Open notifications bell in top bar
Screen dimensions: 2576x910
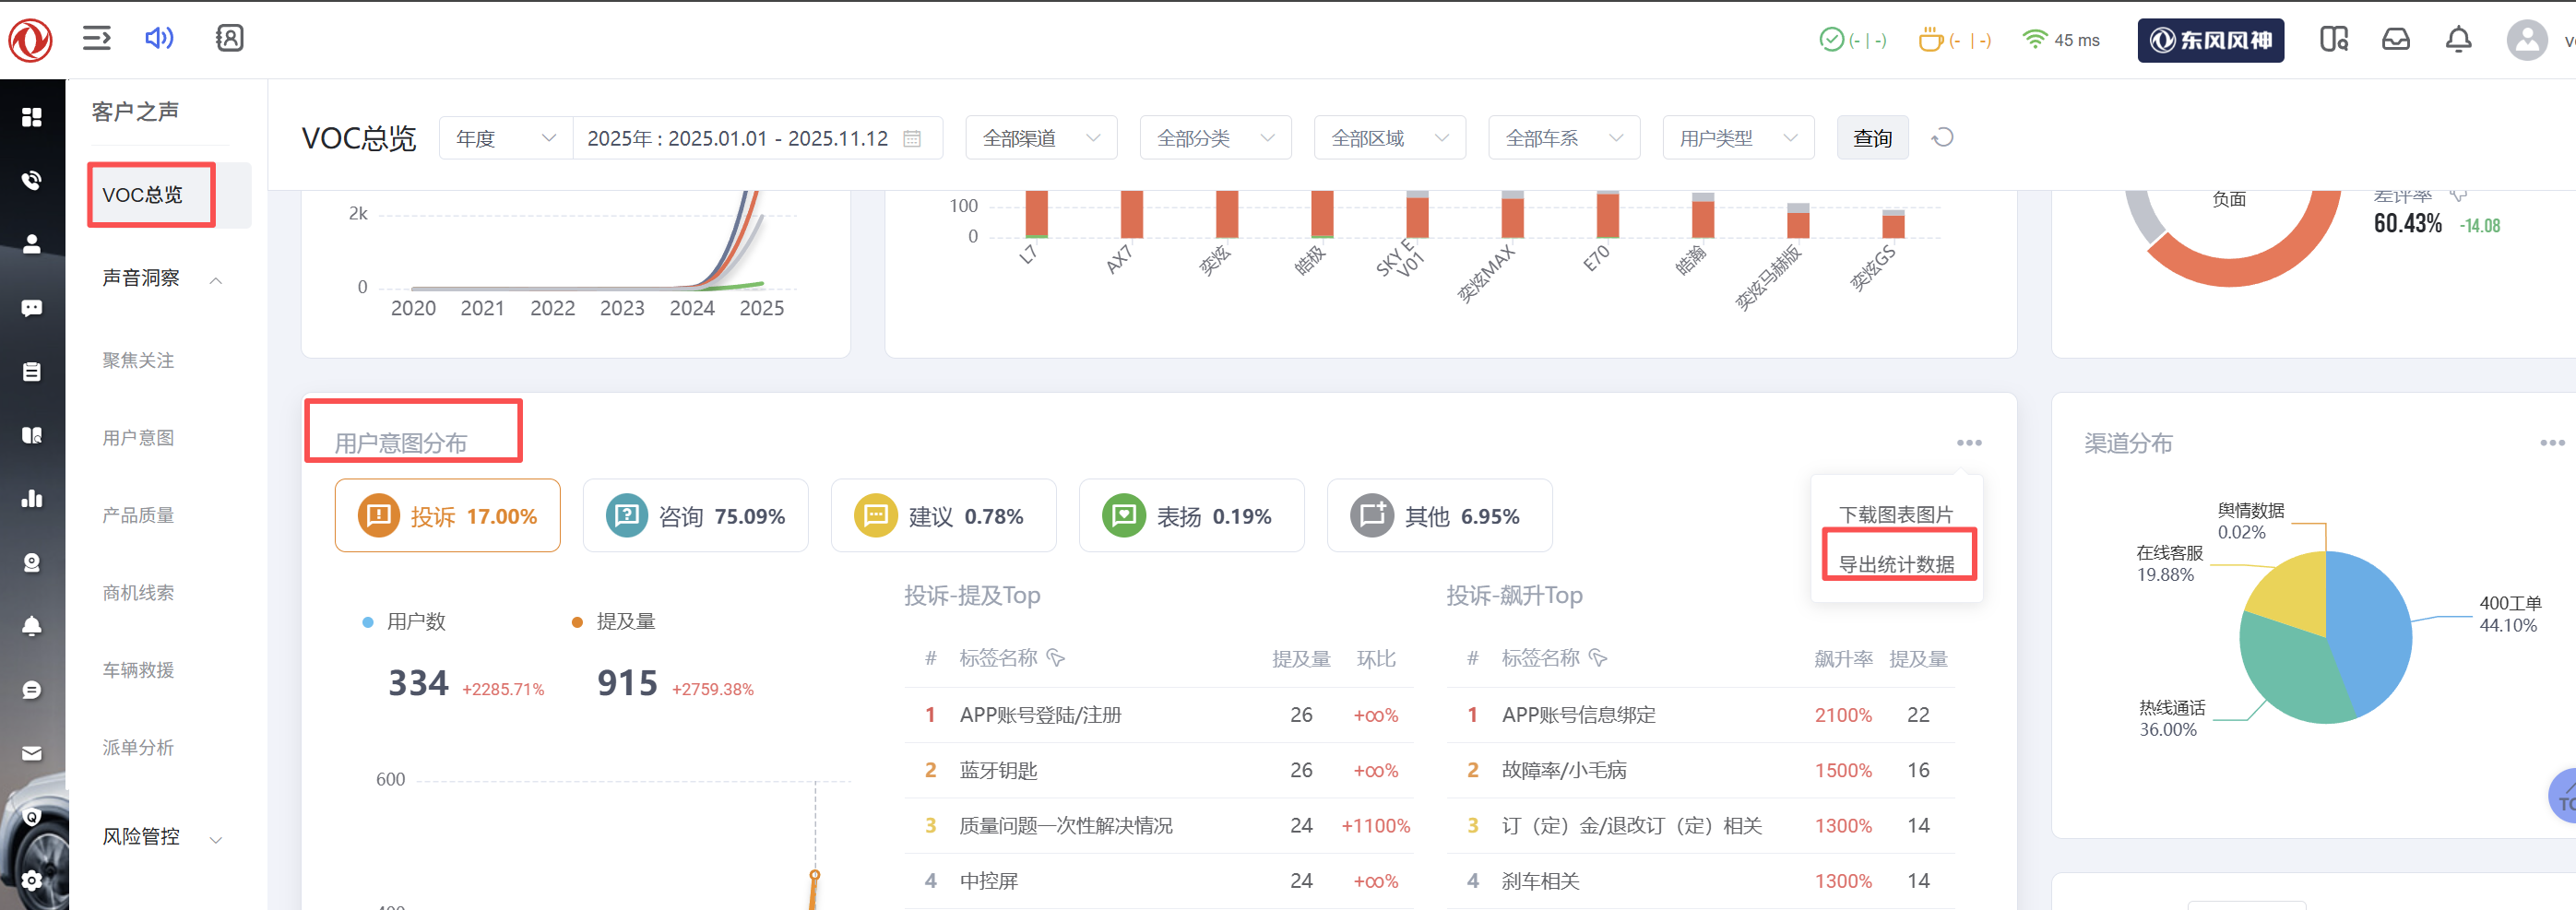(x=2458, y=40)
